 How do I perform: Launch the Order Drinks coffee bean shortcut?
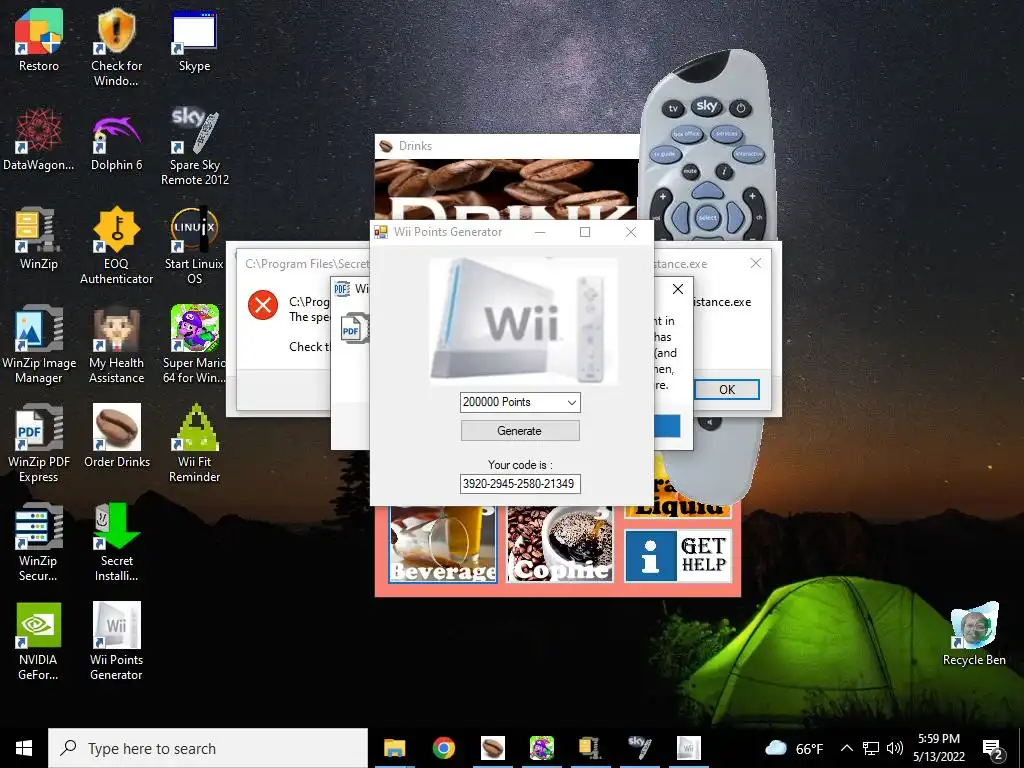[x=116, y=436]
